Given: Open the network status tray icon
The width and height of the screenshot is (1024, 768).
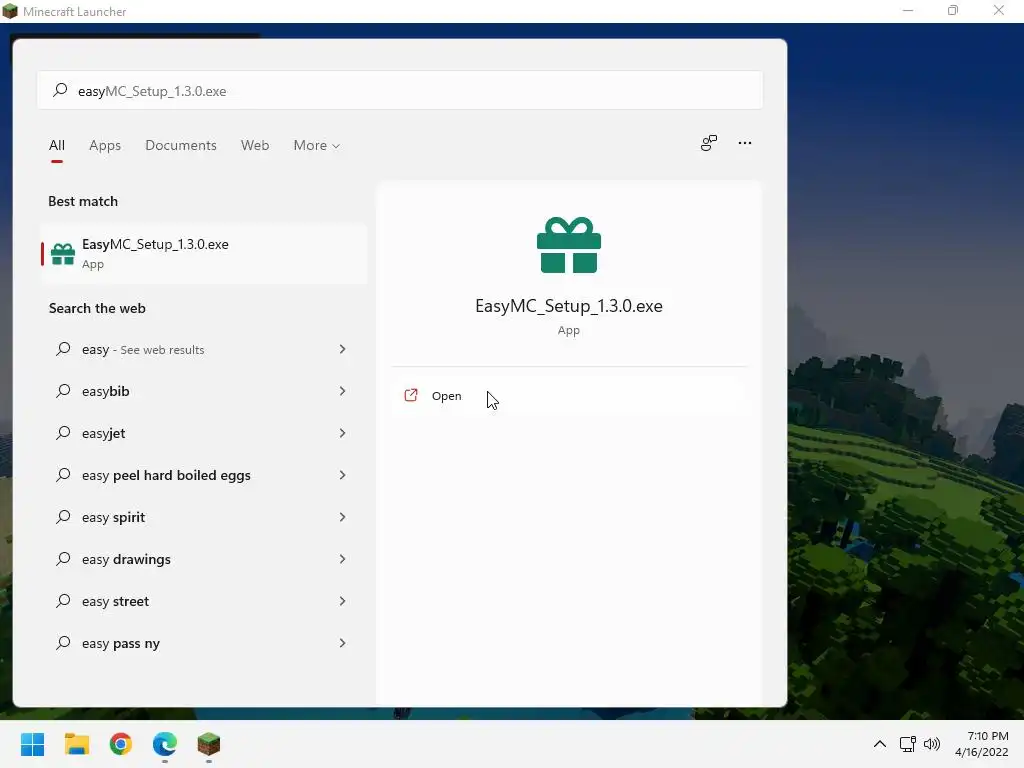Looking at the screenshot, I should coord(908,744).
